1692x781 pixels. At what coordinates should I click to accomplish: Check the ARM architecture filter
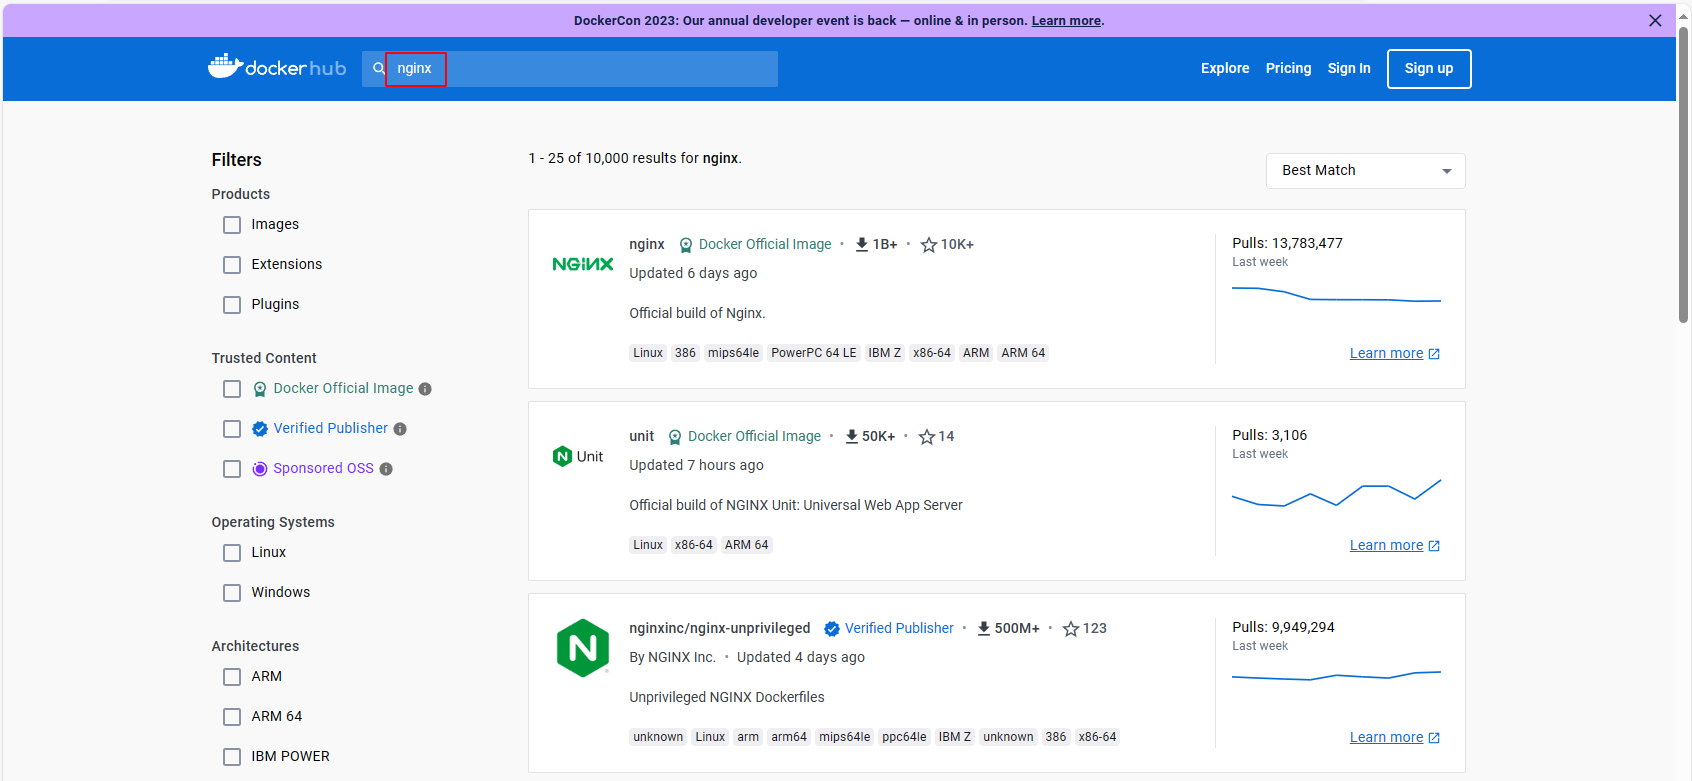tap(232, 677)
